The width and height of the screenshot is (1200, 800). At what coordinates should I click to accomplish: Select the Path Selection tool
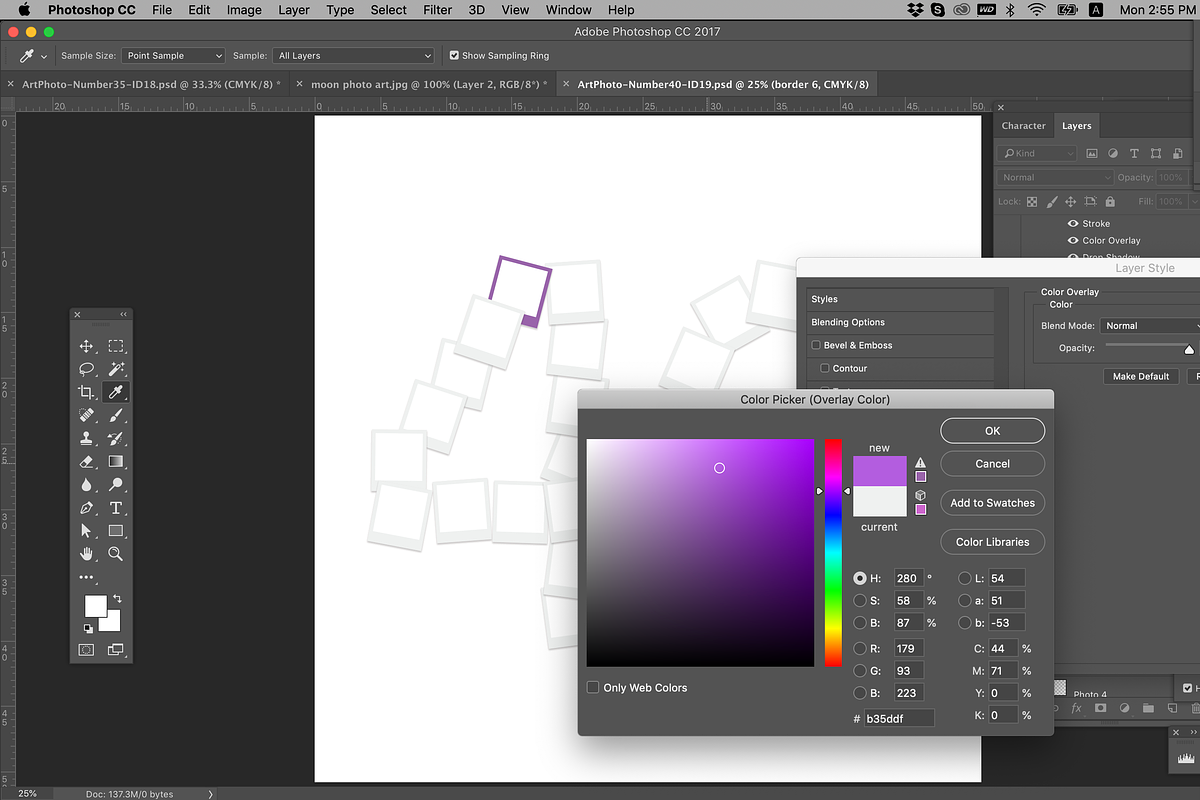pos(87,531)
